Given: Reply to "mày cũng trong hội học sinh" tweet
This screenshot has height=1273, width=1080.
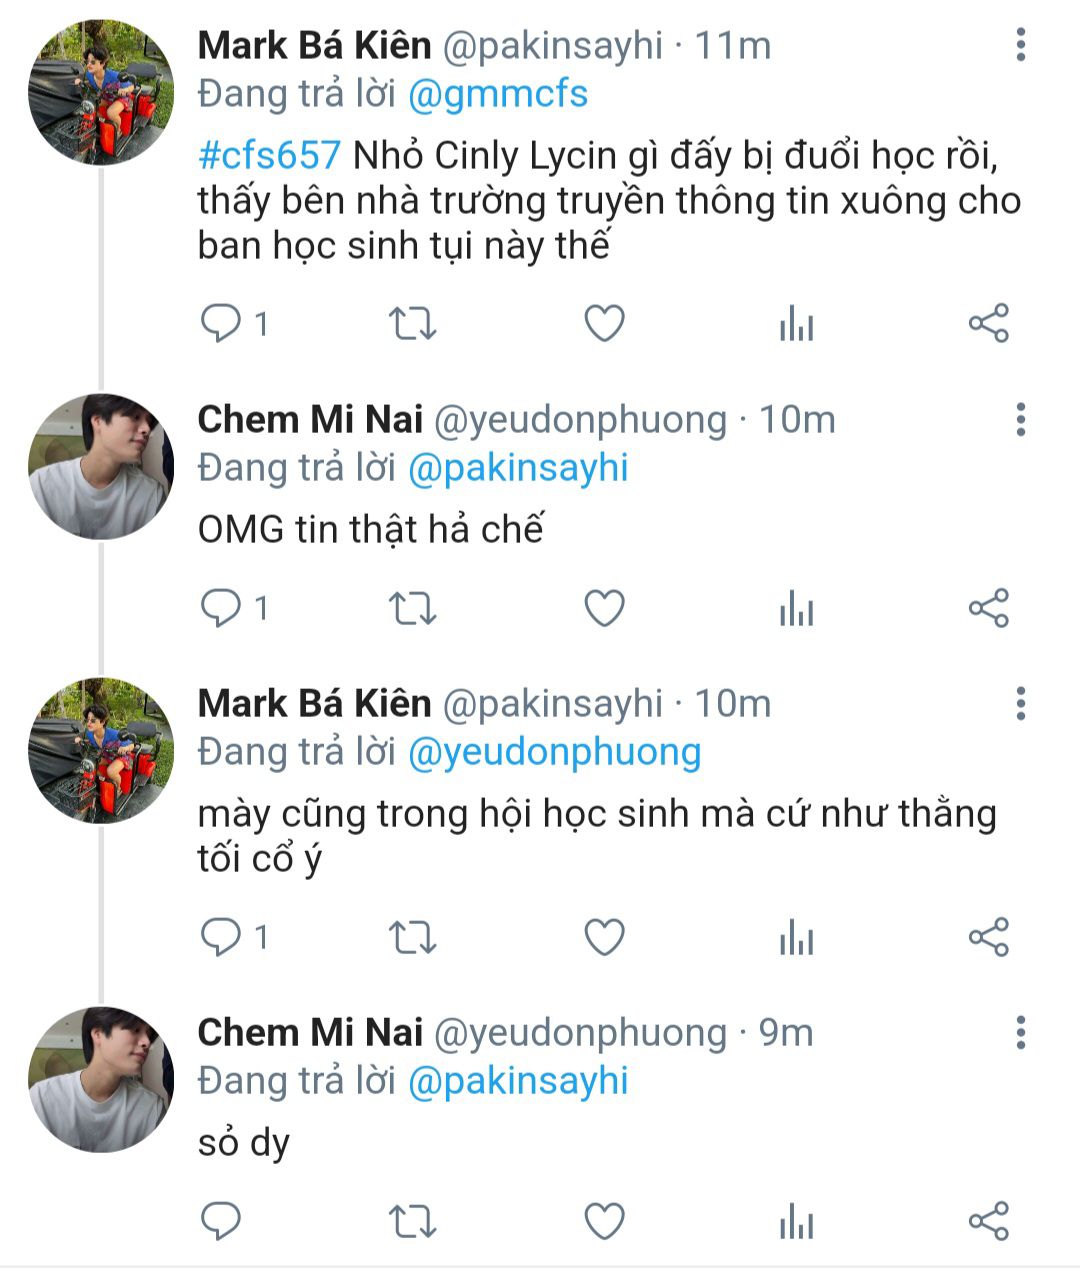Looking at the screenshot, I should pyautogui.click(x=221, y=937).
